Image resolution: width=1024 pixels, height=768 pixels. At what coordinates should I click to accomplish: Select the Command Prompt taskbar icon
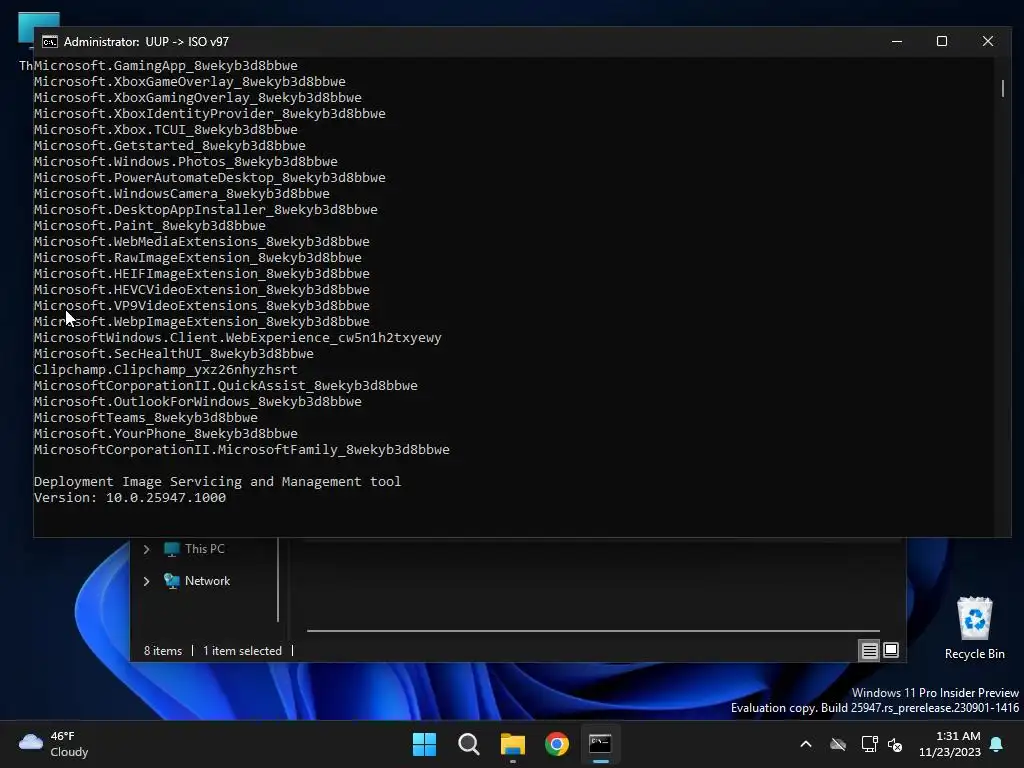click(x=600, y=744)
